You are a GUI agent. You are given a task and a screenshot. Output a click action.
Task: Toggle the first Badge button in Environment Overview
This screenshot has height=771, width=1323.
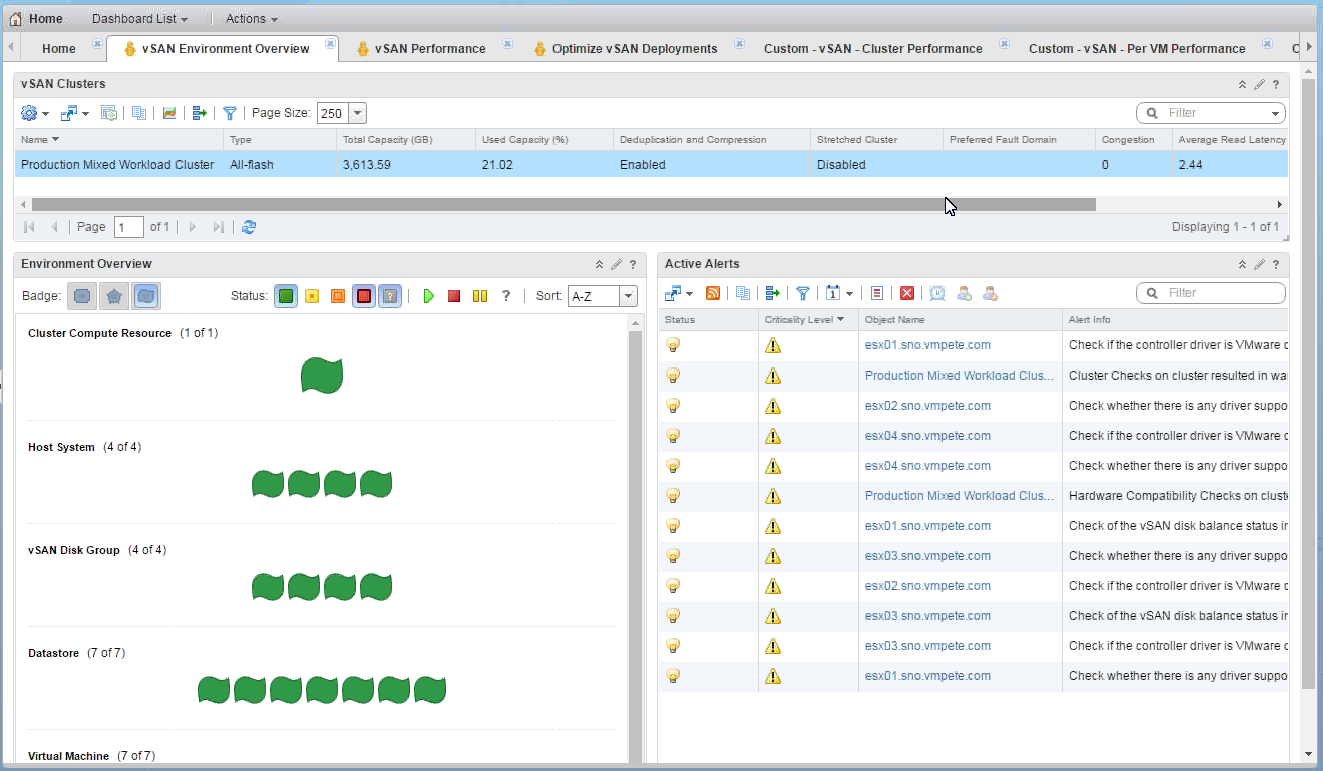click(82, 296)
